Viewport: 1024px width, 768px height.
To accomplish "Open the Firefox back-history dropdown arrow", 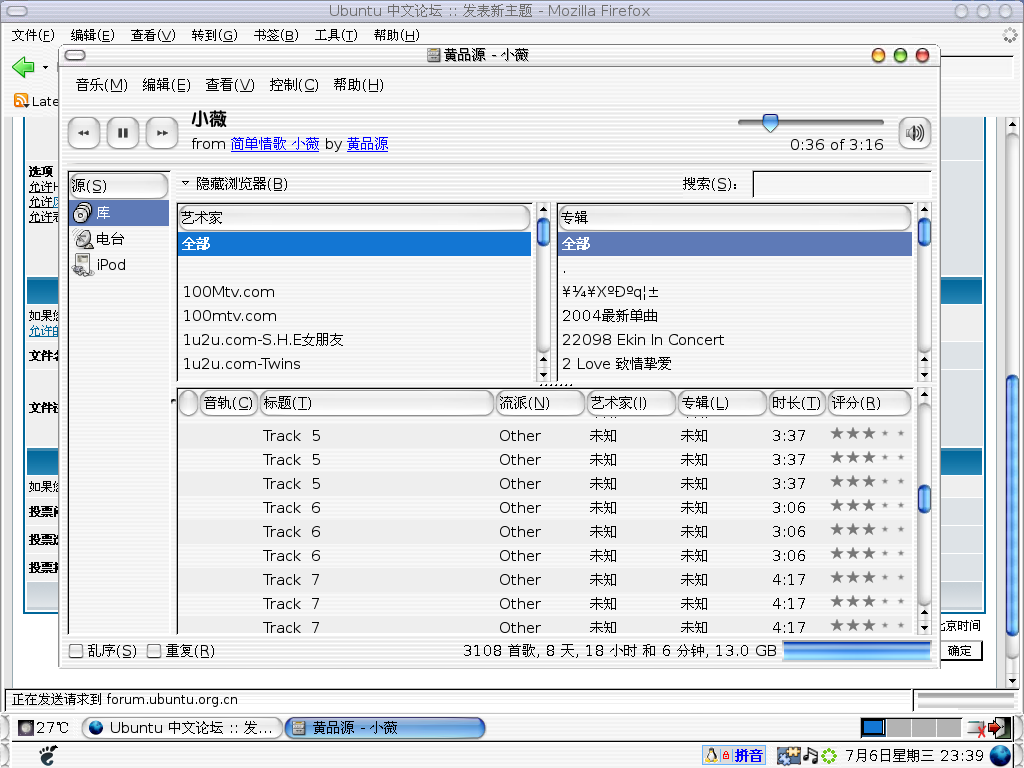I will point(45,67).
